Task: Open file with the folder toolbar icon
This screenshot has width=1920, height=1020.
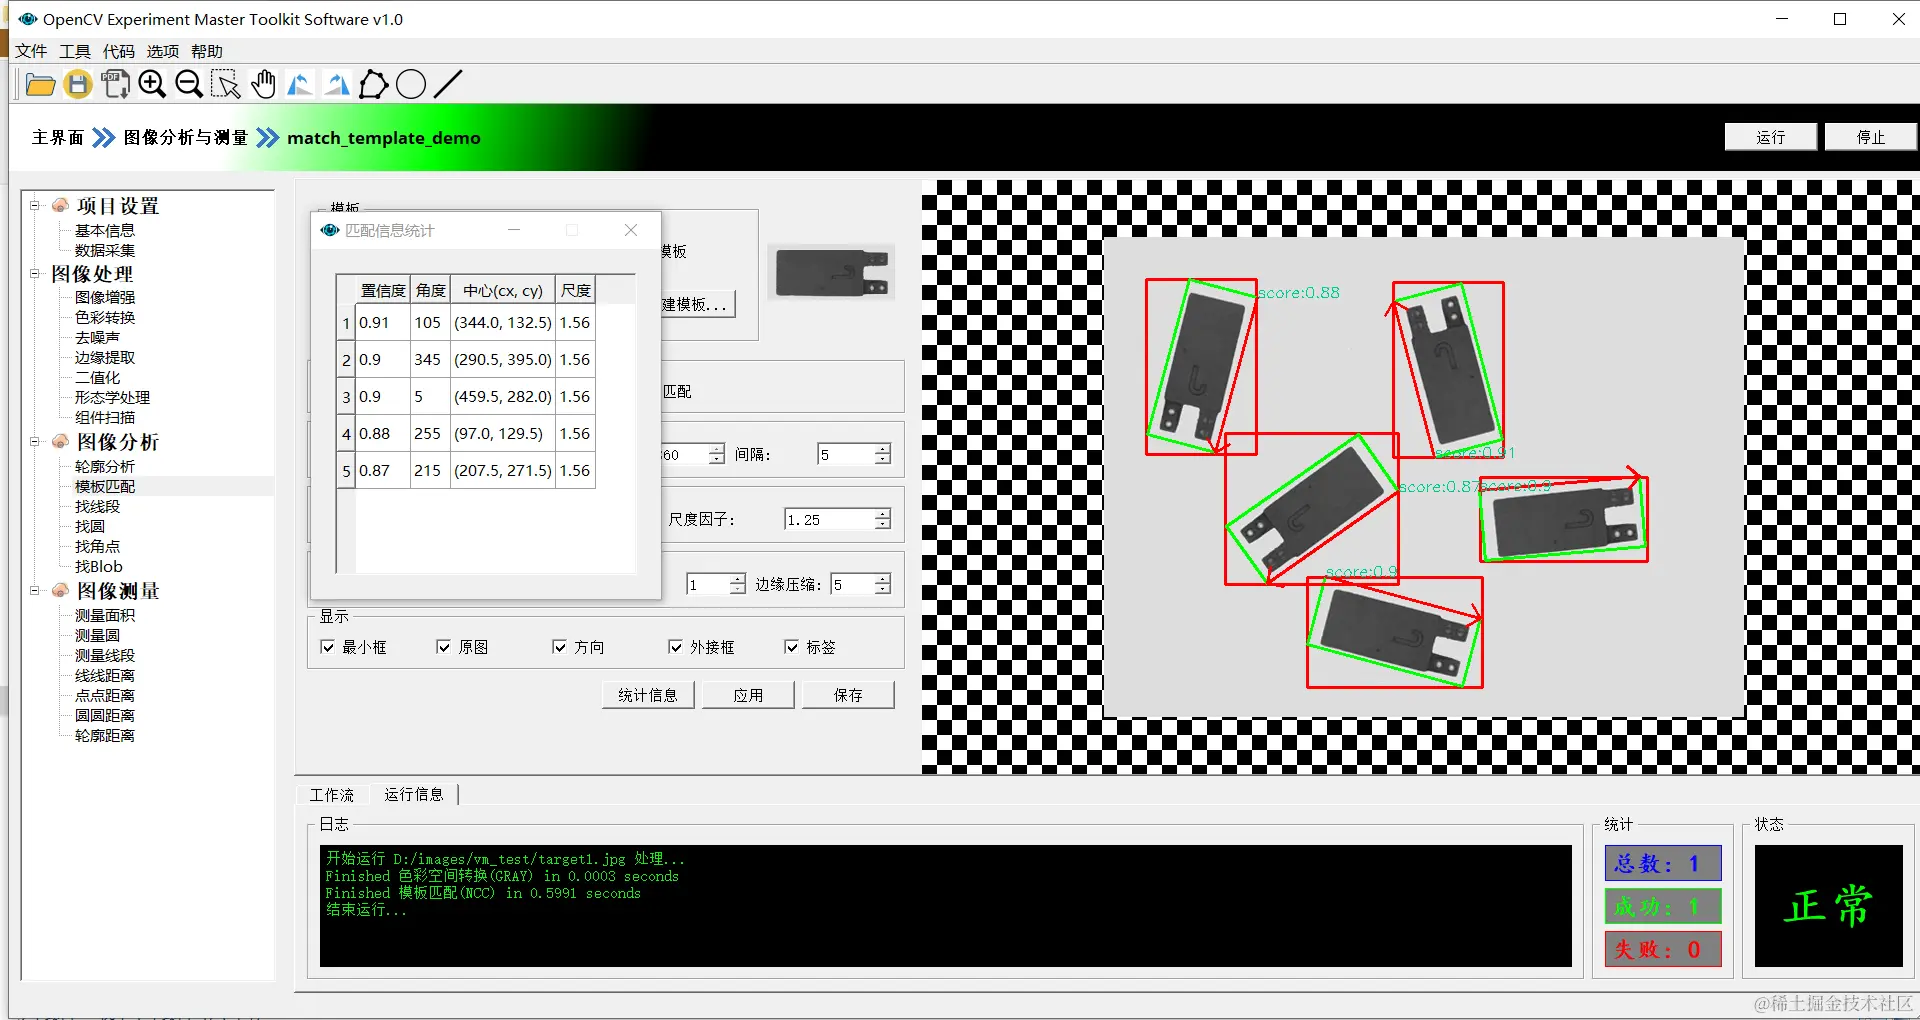Action: pyautogui.click(x=40, y=85)
